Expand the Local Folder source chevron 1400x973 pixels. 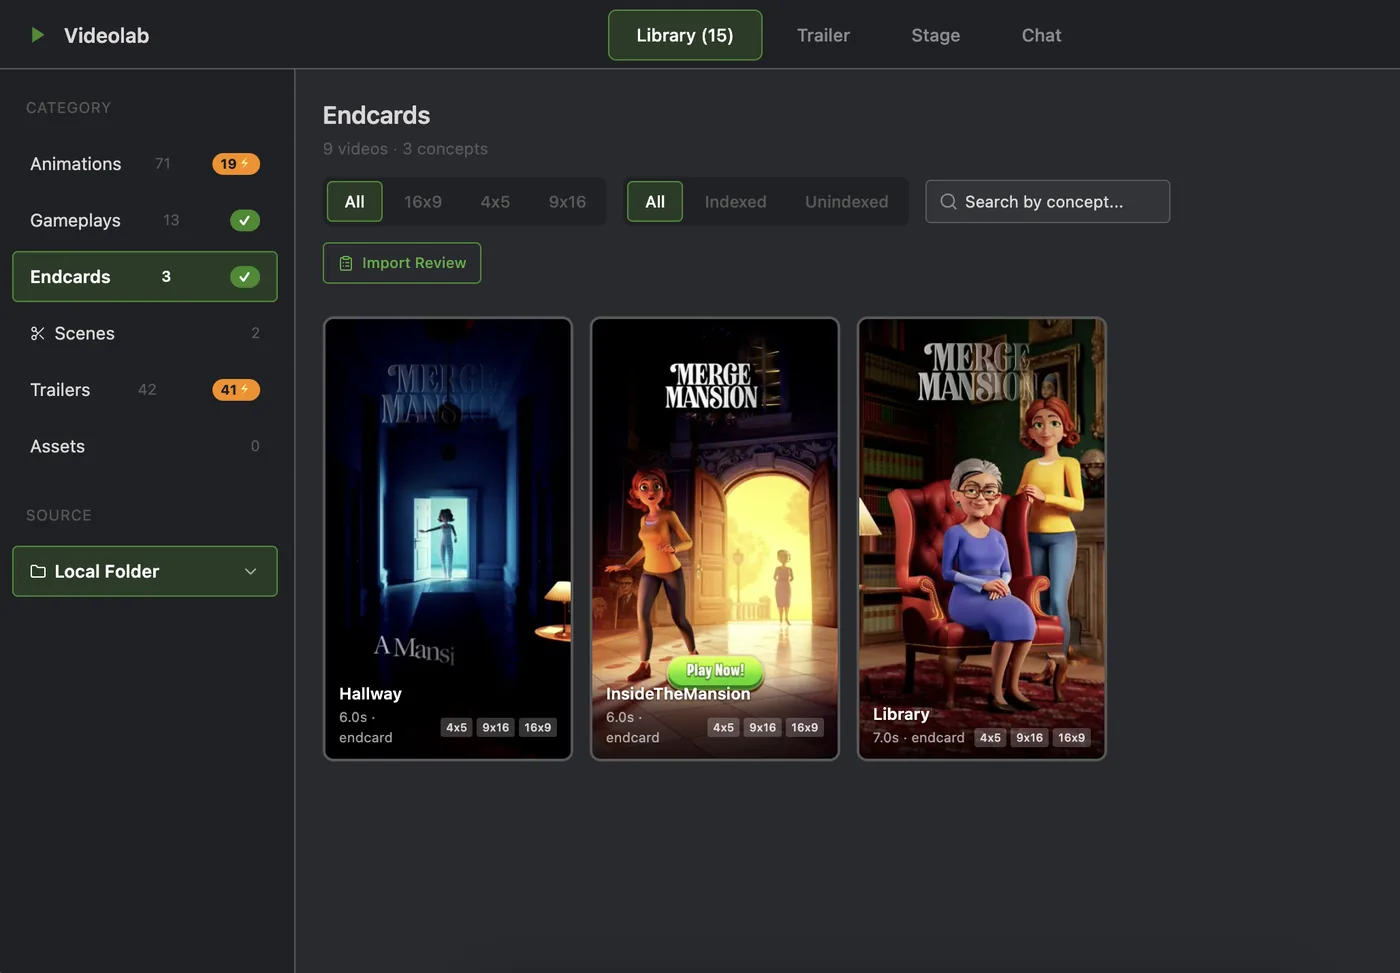click(250, 571)
